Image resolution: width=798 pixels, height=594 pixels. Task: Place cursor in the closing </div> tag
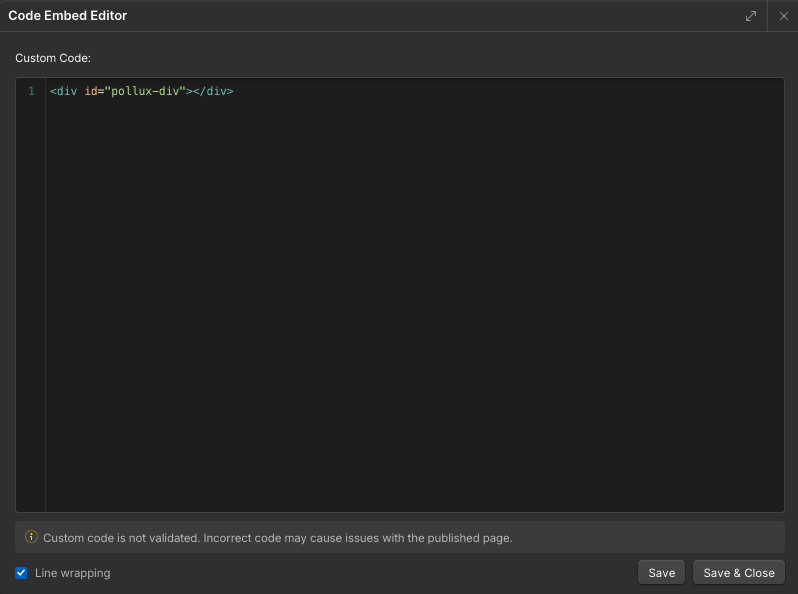[213, 91]
